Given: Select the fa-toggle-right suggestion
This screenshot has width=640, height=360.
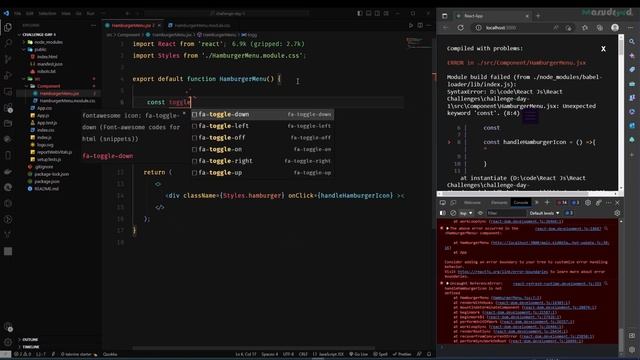Looking at the screenshot, I should [262, 161].
